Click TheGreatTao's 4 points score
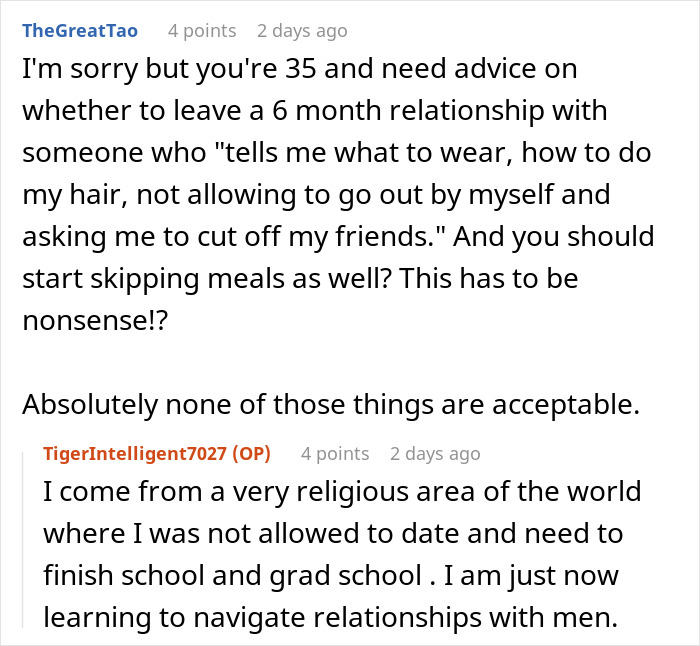Viewport: 700px width, 646px height. coord(201,30)
